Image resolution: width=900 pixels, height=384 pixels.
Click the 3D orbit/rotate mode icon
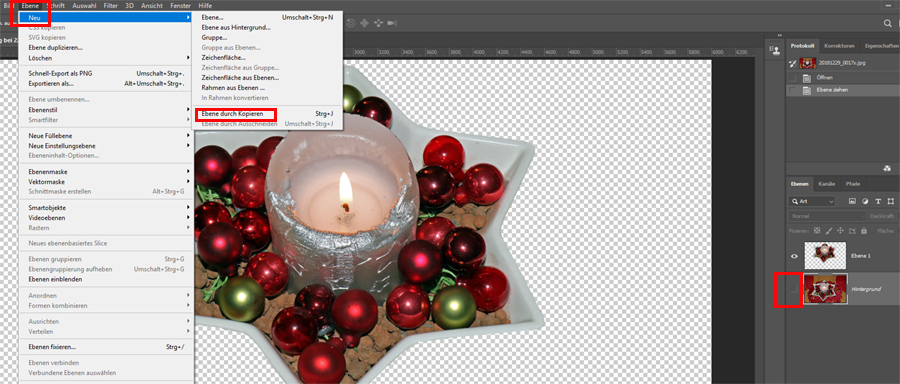tap(351, 23)
